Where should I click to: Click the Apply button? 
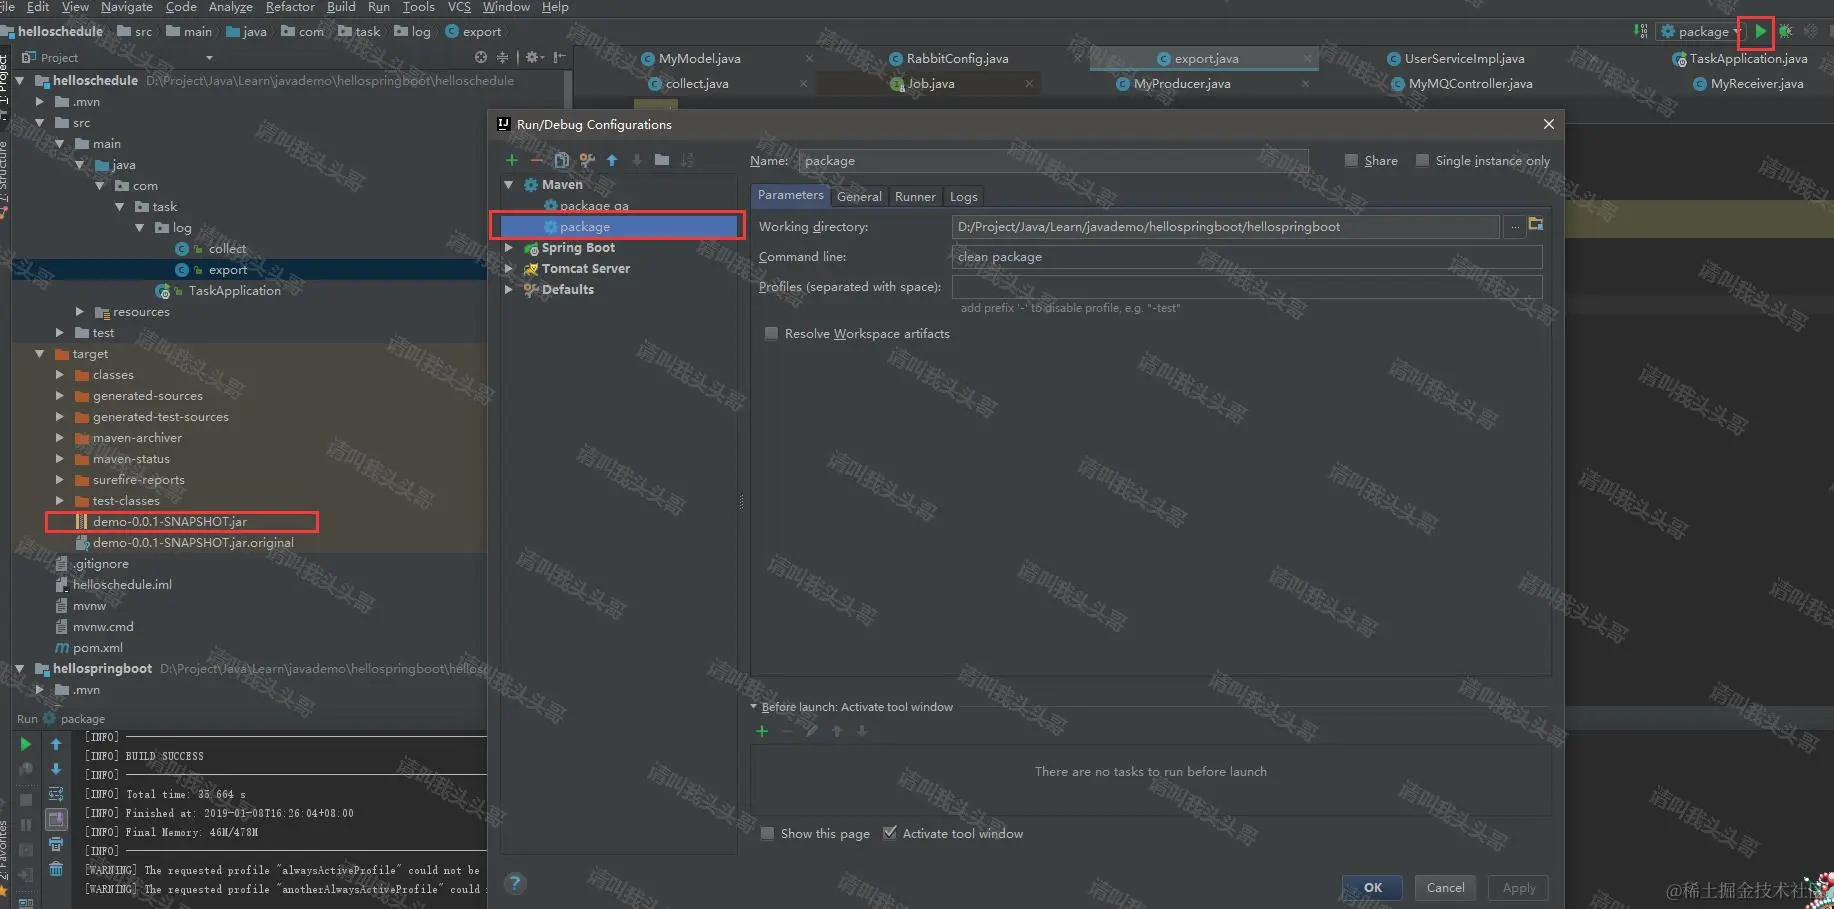click(1518, 887)
